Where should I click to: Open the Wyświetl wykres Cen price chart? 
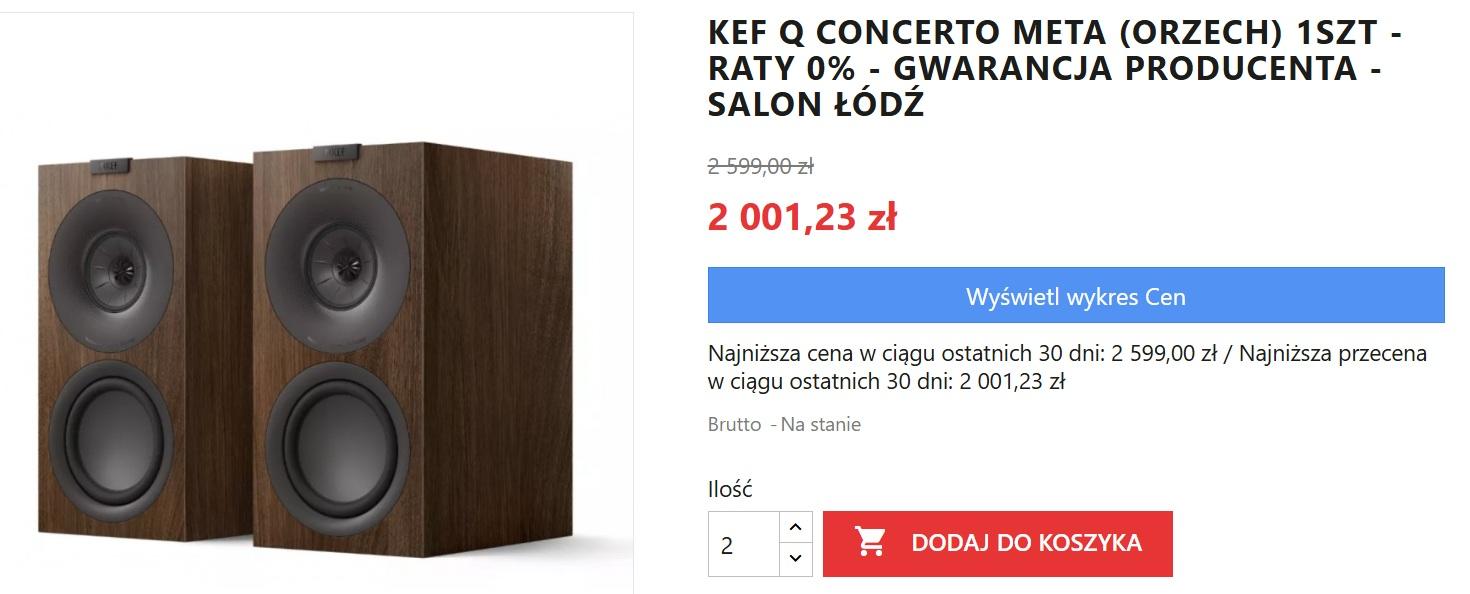[1076, 295]
